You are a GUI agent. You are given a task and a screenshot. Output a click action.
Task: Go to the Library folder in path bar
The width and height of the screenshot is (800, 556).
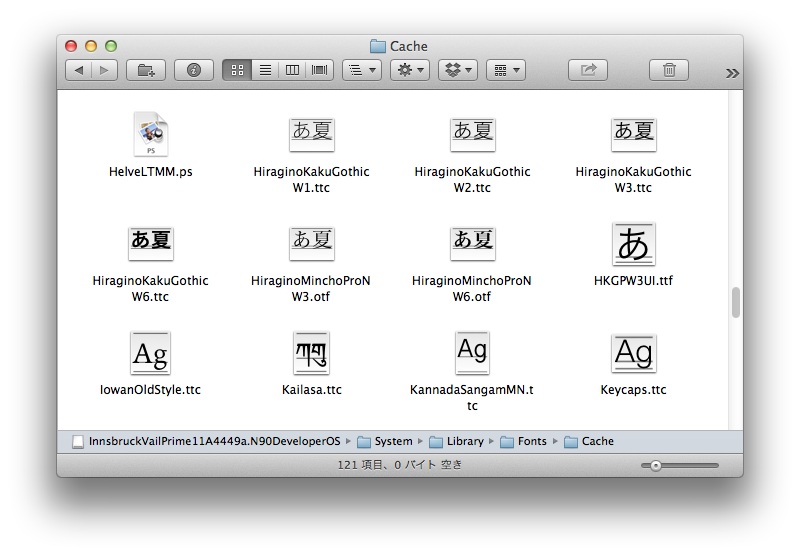click(x=457, y=442)
